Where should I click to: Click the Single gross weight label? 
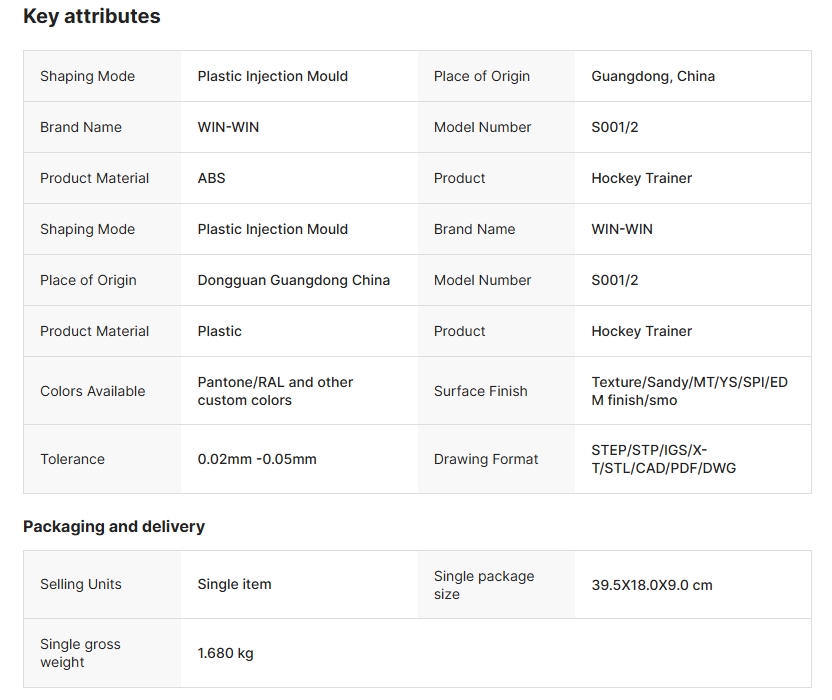click(80, 653)
